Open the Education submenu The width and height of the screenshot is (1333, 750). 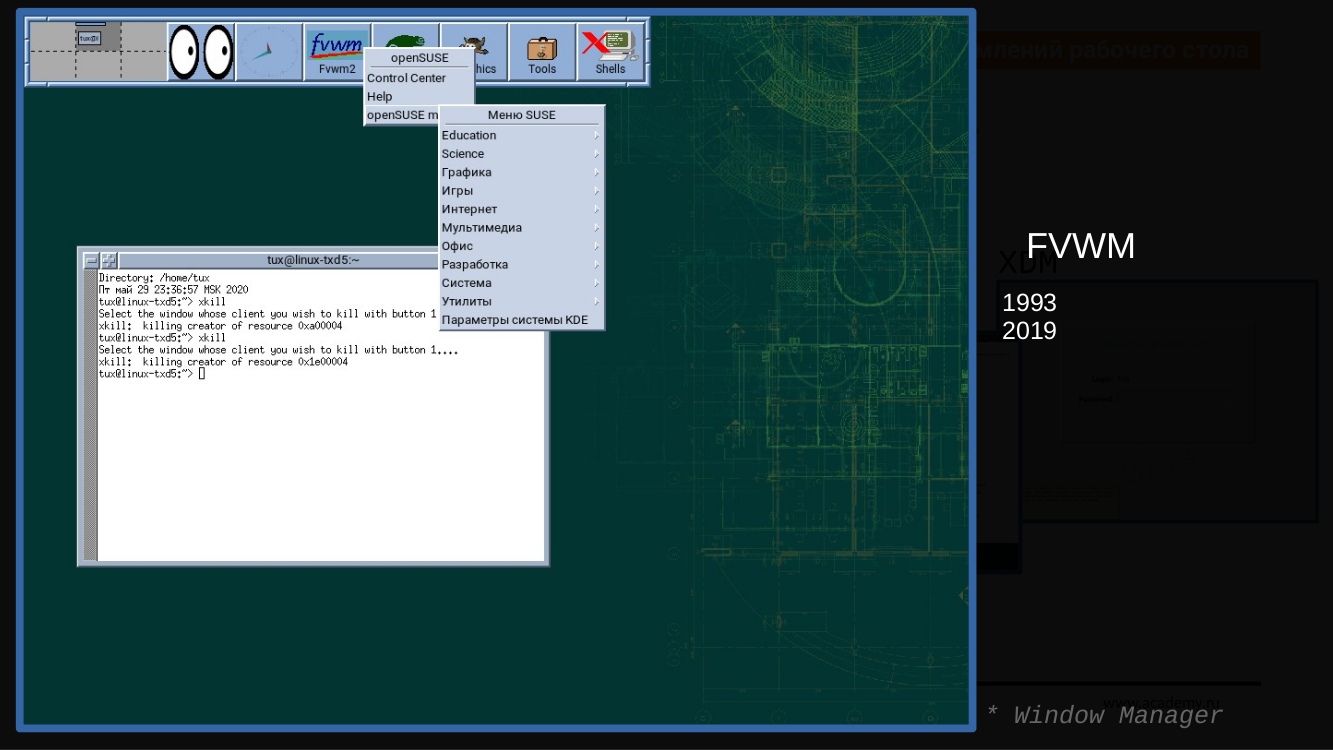coord(522,135)
